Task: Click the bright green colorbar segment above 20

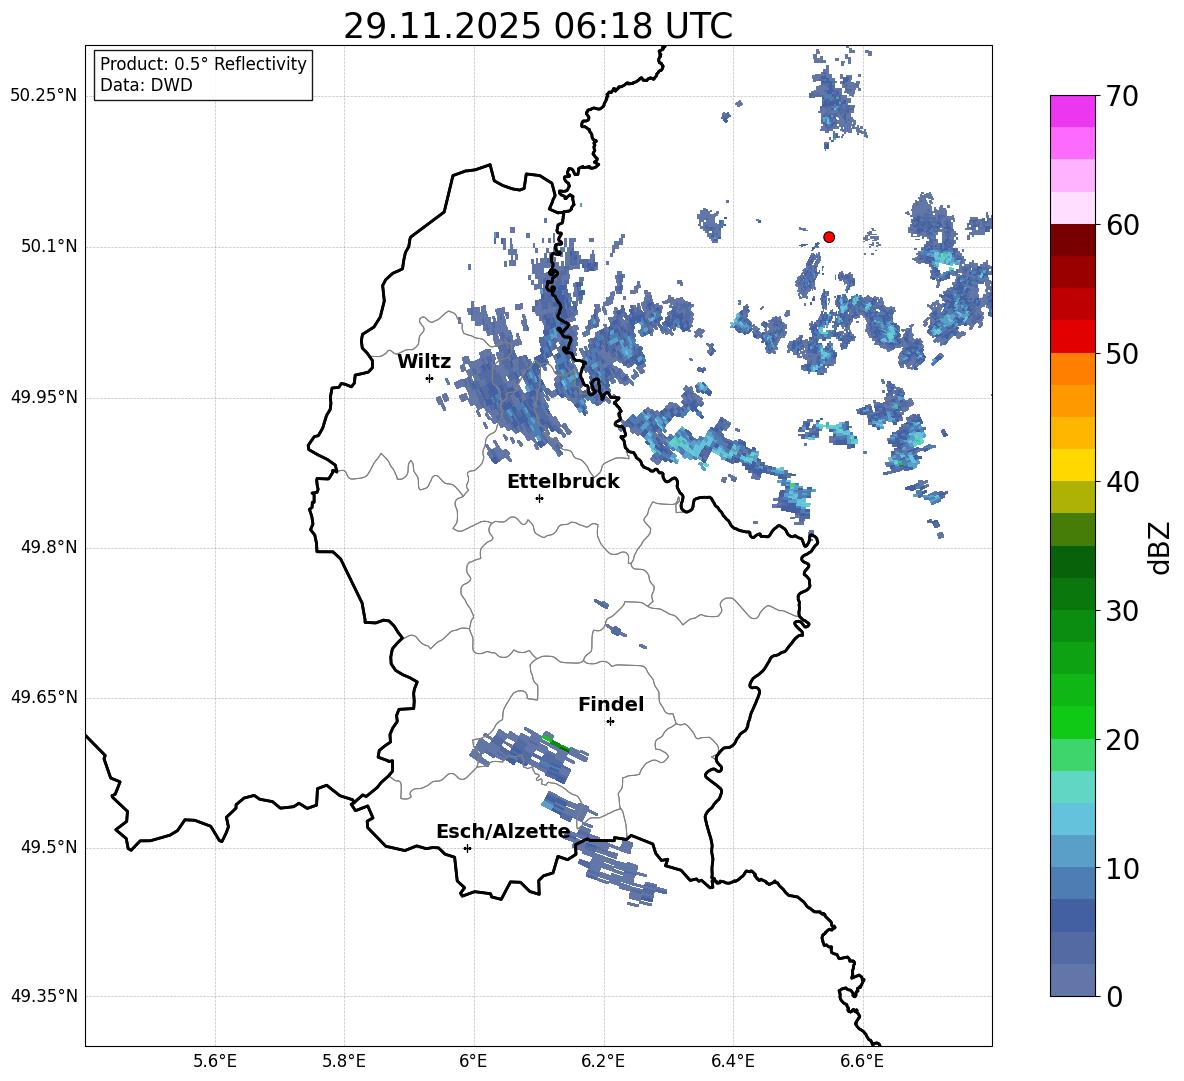Action: click(1073, 722)
